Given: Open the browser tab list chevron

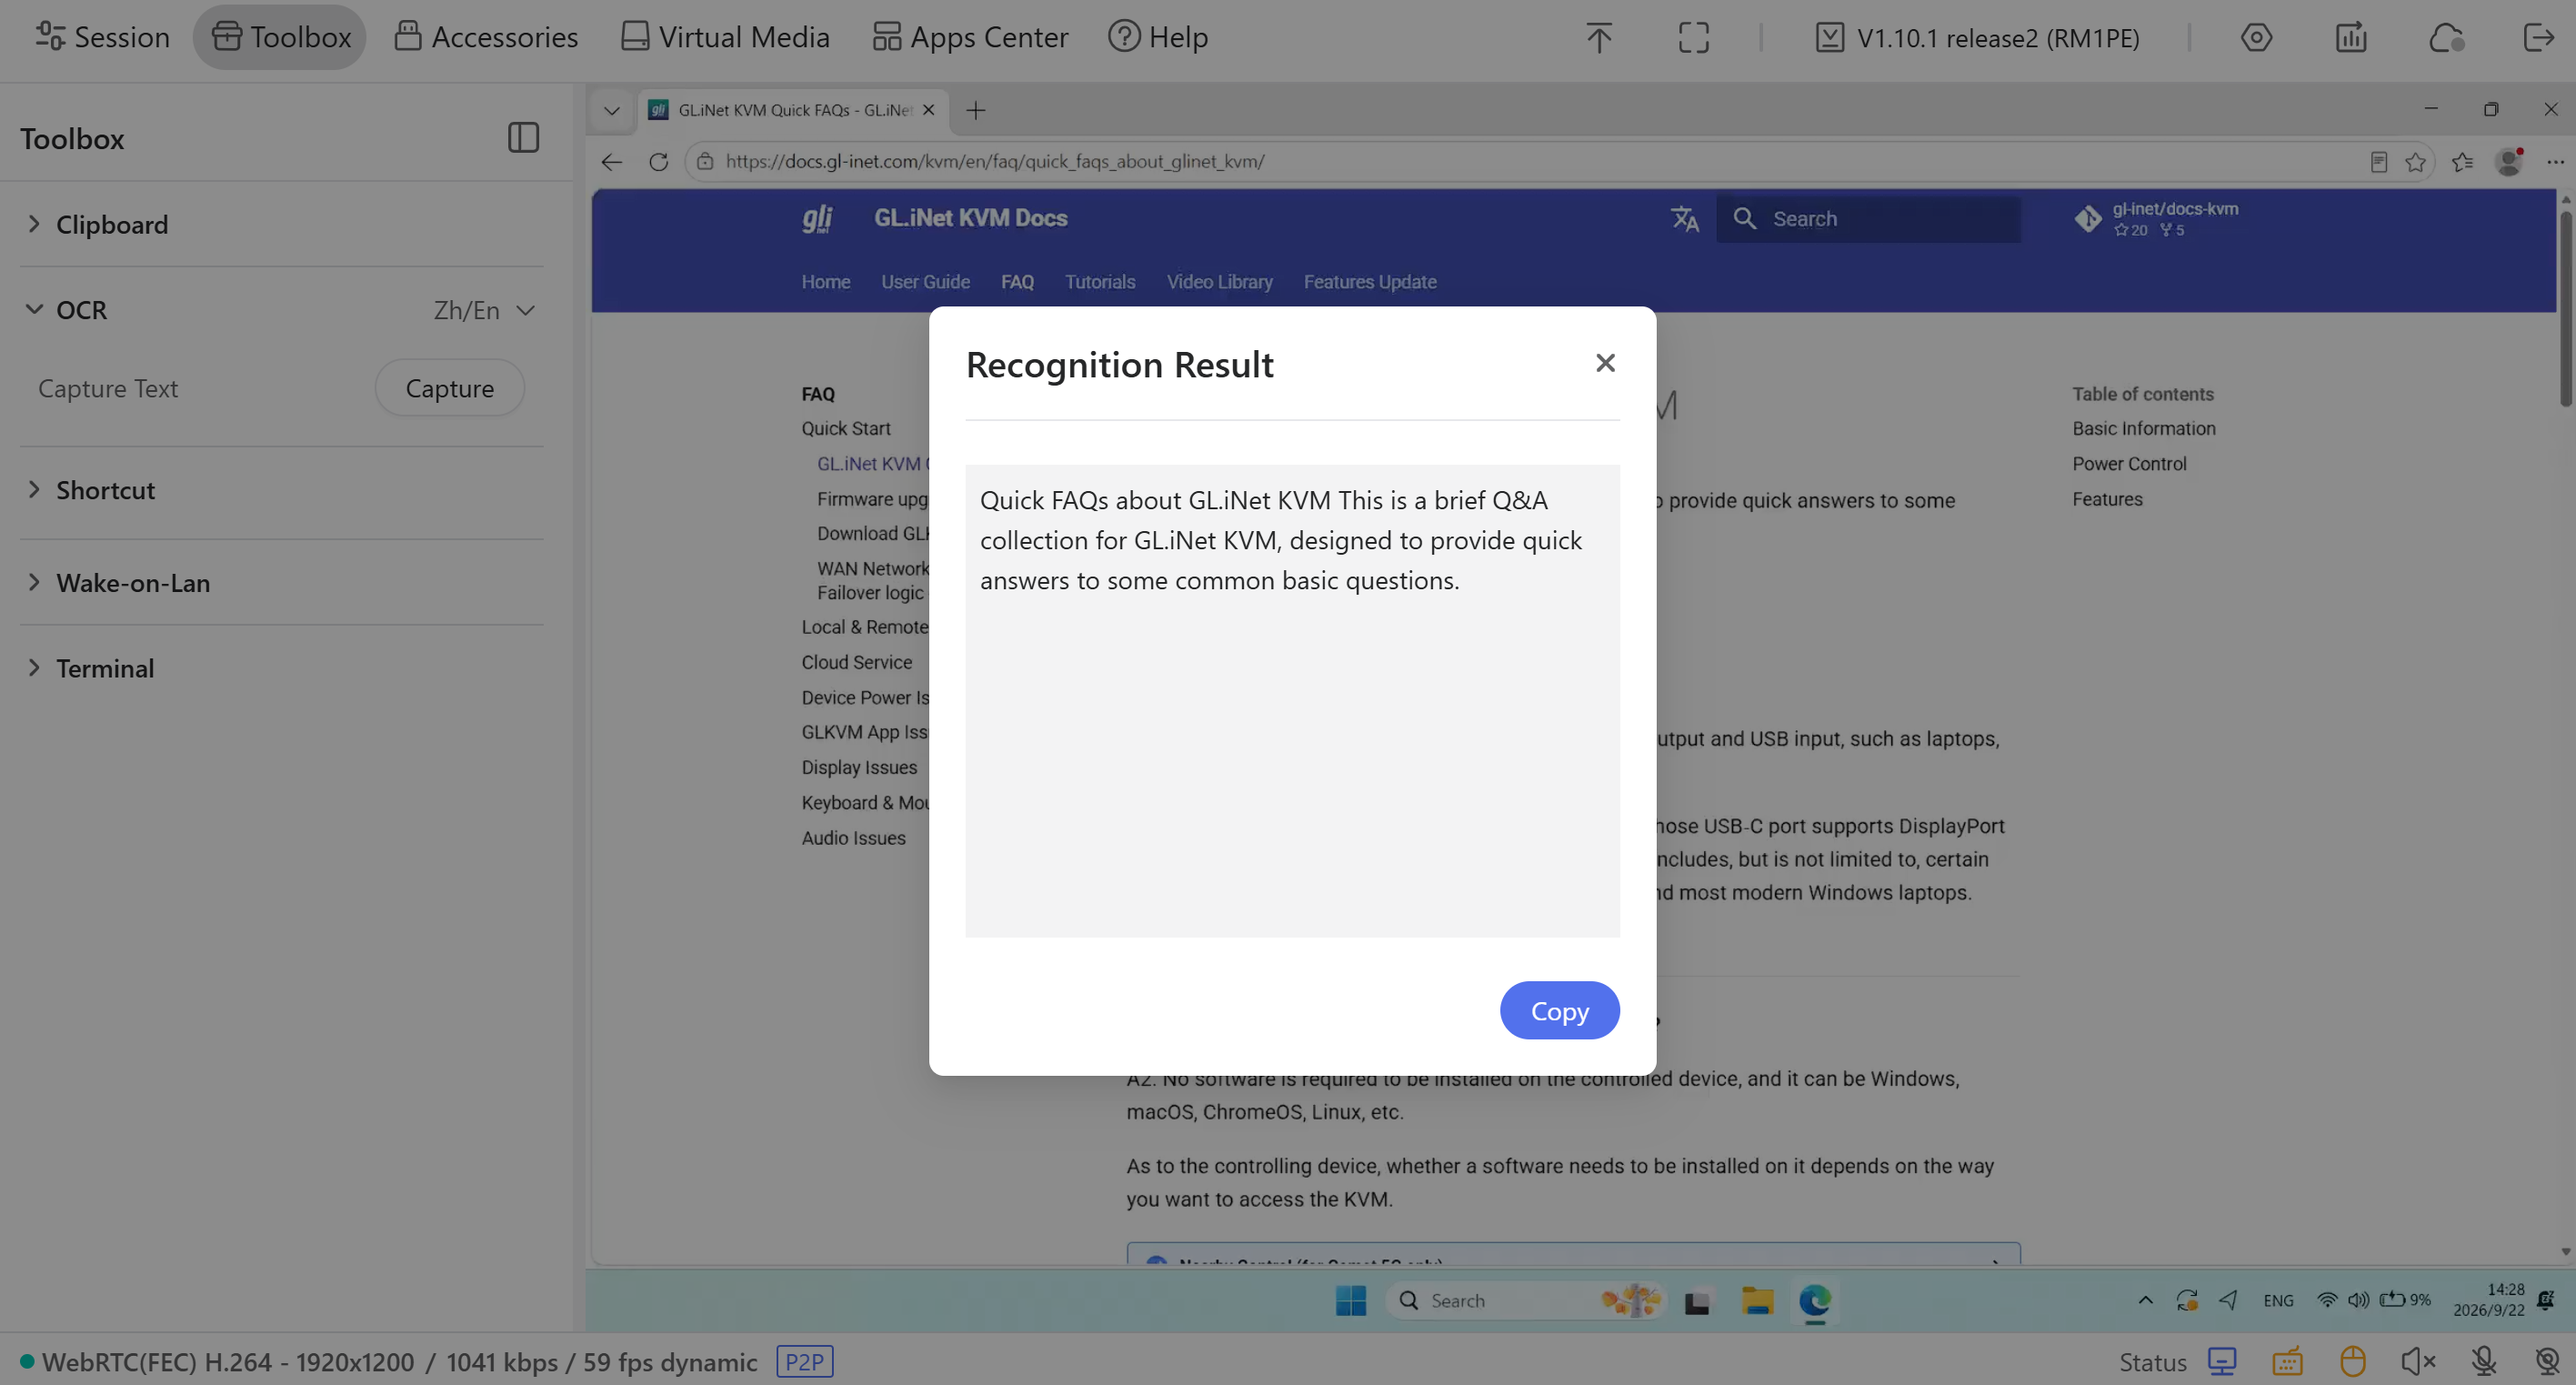Looking at the screenshot, I should (x=612, y=110).
